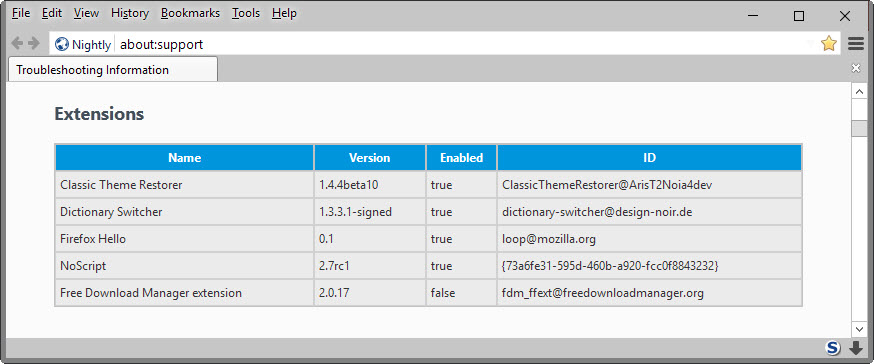The width and height of the screenshot is (874, 364).
Task: Click the dictionary-switcher@design-noir.de ID
Action: [597, 212]
